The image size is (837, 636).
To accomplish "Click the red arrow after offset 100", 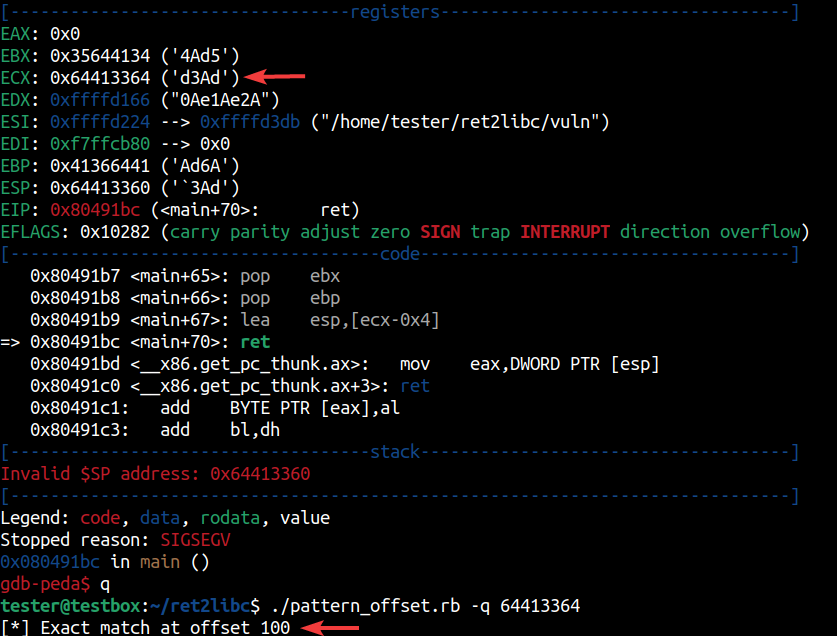I will 335,627.
